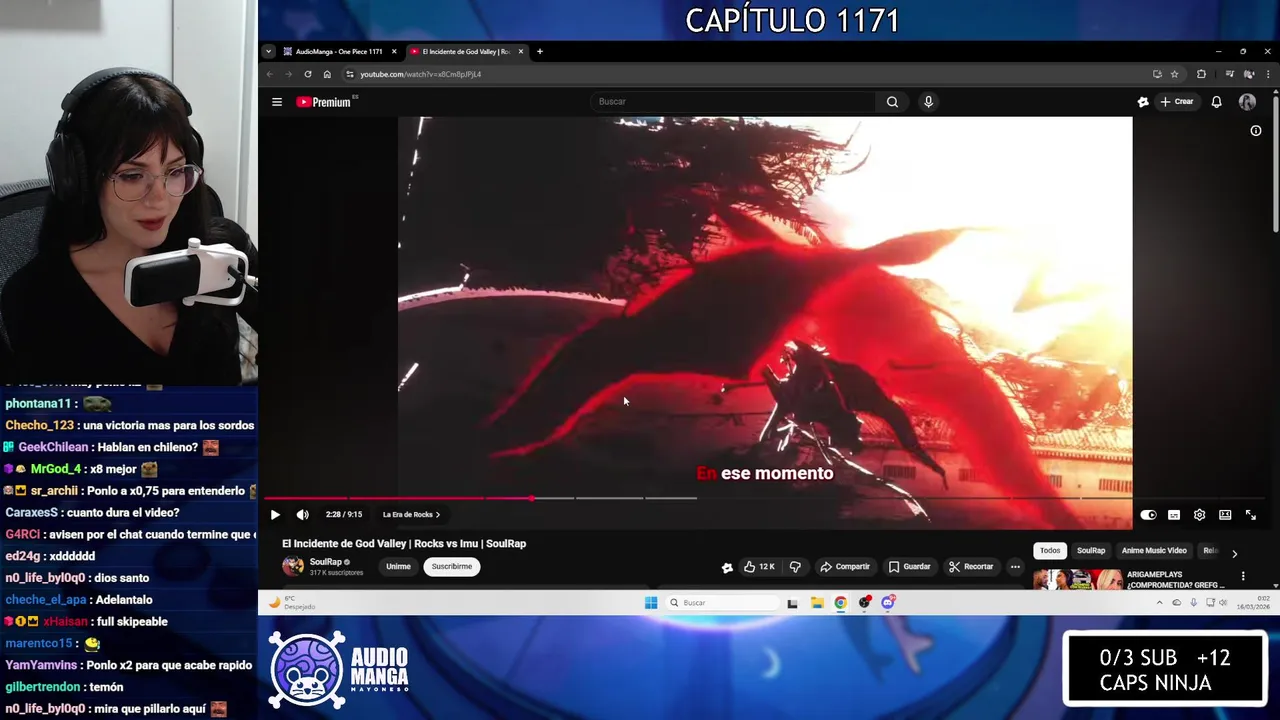Open options menu for ARIGAMEPLAYS video
Screen dimensions: 1280x720
(x=1243, y=576)
